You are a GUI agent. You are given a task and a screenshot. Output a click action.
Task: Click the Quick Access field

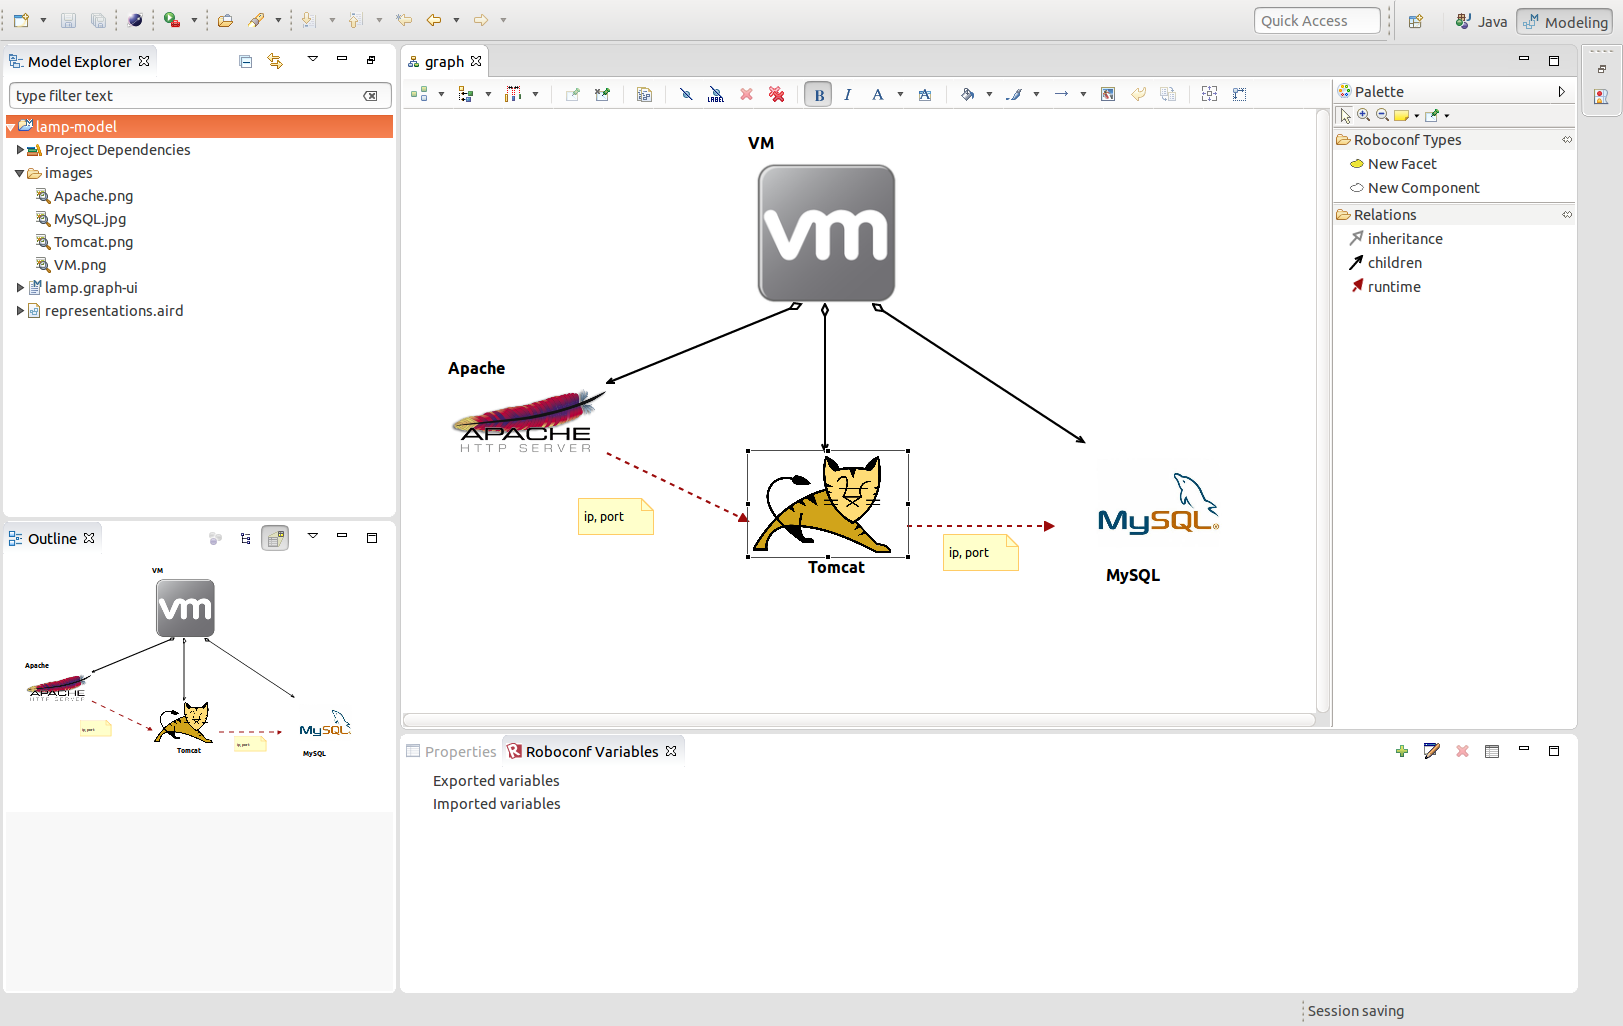pos(1317,21)
